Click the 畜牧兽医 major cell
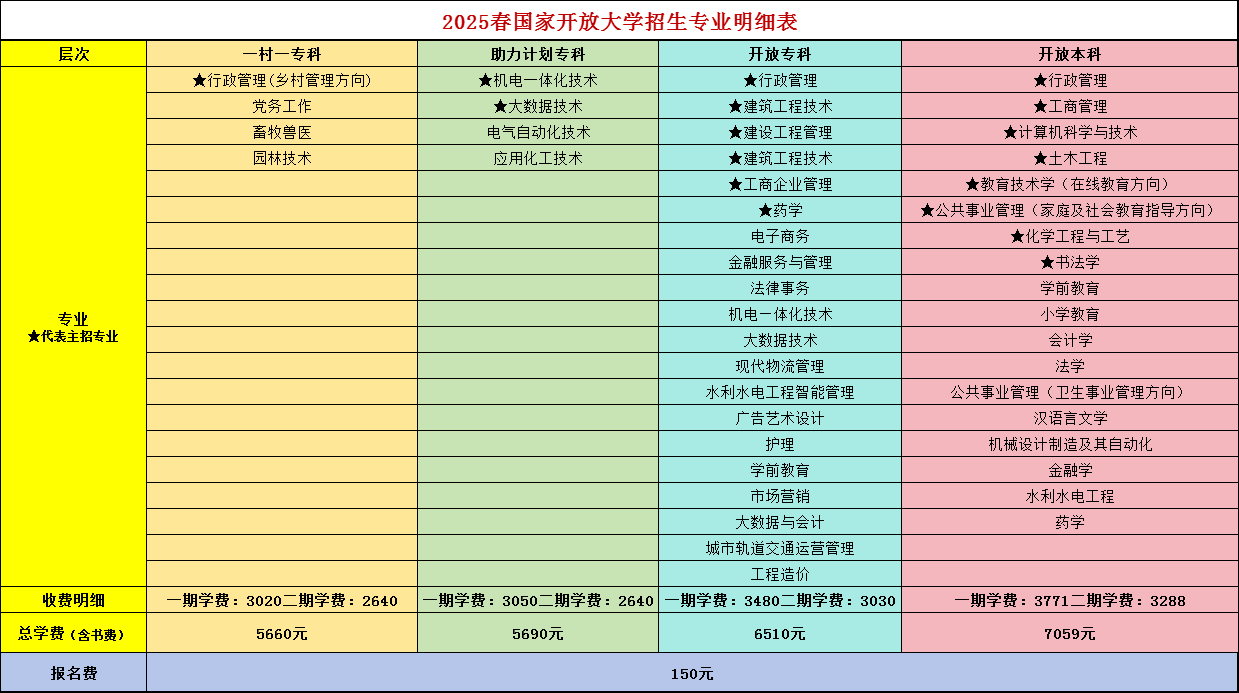 pyautogui.click(x=282, y=132)
